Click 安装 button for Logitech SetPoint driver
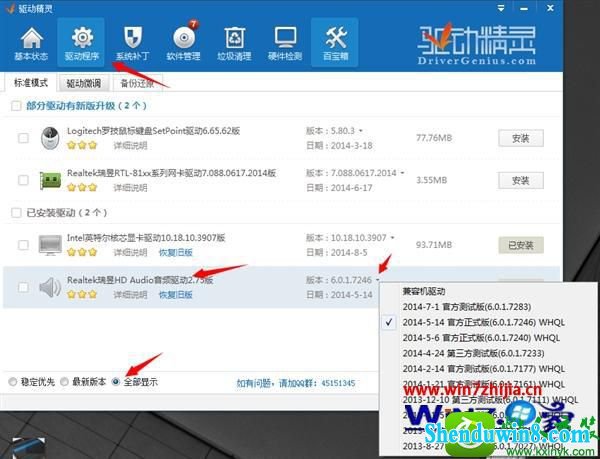Screen dimensions: 600x459 pos(521,138)
